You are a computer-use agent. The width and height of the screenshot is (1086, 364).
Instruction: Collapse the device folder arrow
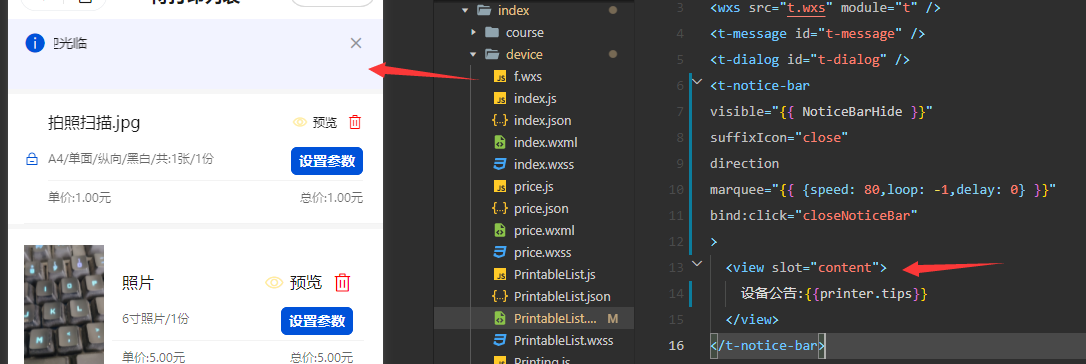point(473,55)
